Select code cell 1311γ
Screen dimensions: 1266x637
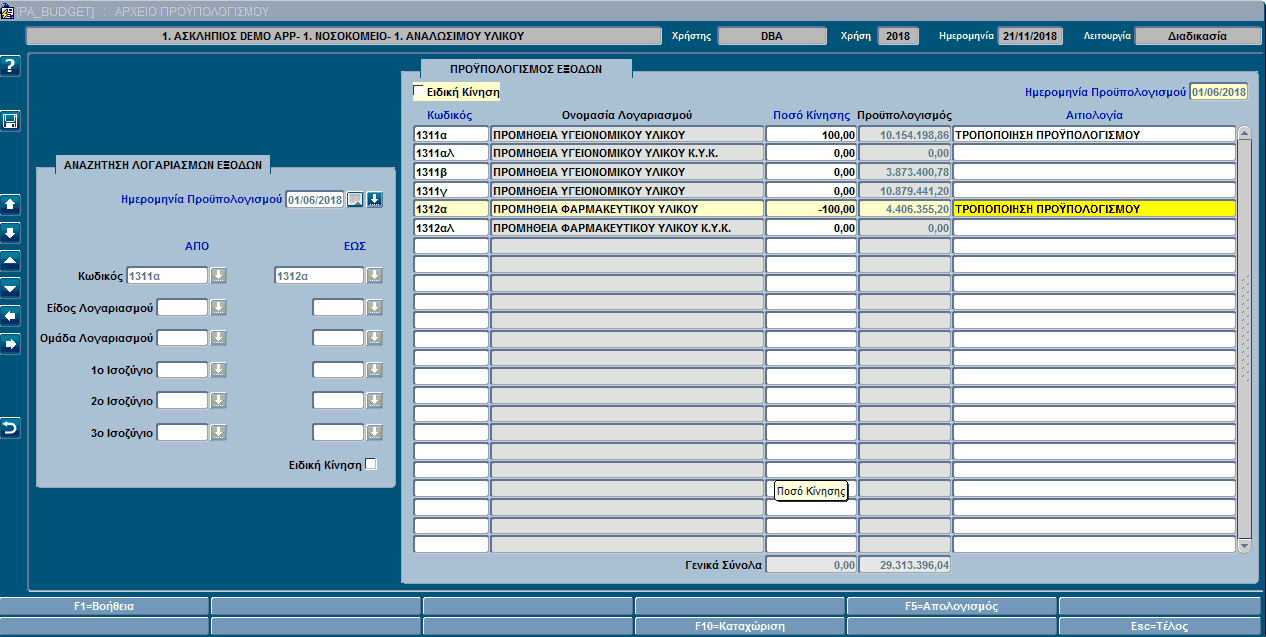pyautogui.click(x=451, y=190)
